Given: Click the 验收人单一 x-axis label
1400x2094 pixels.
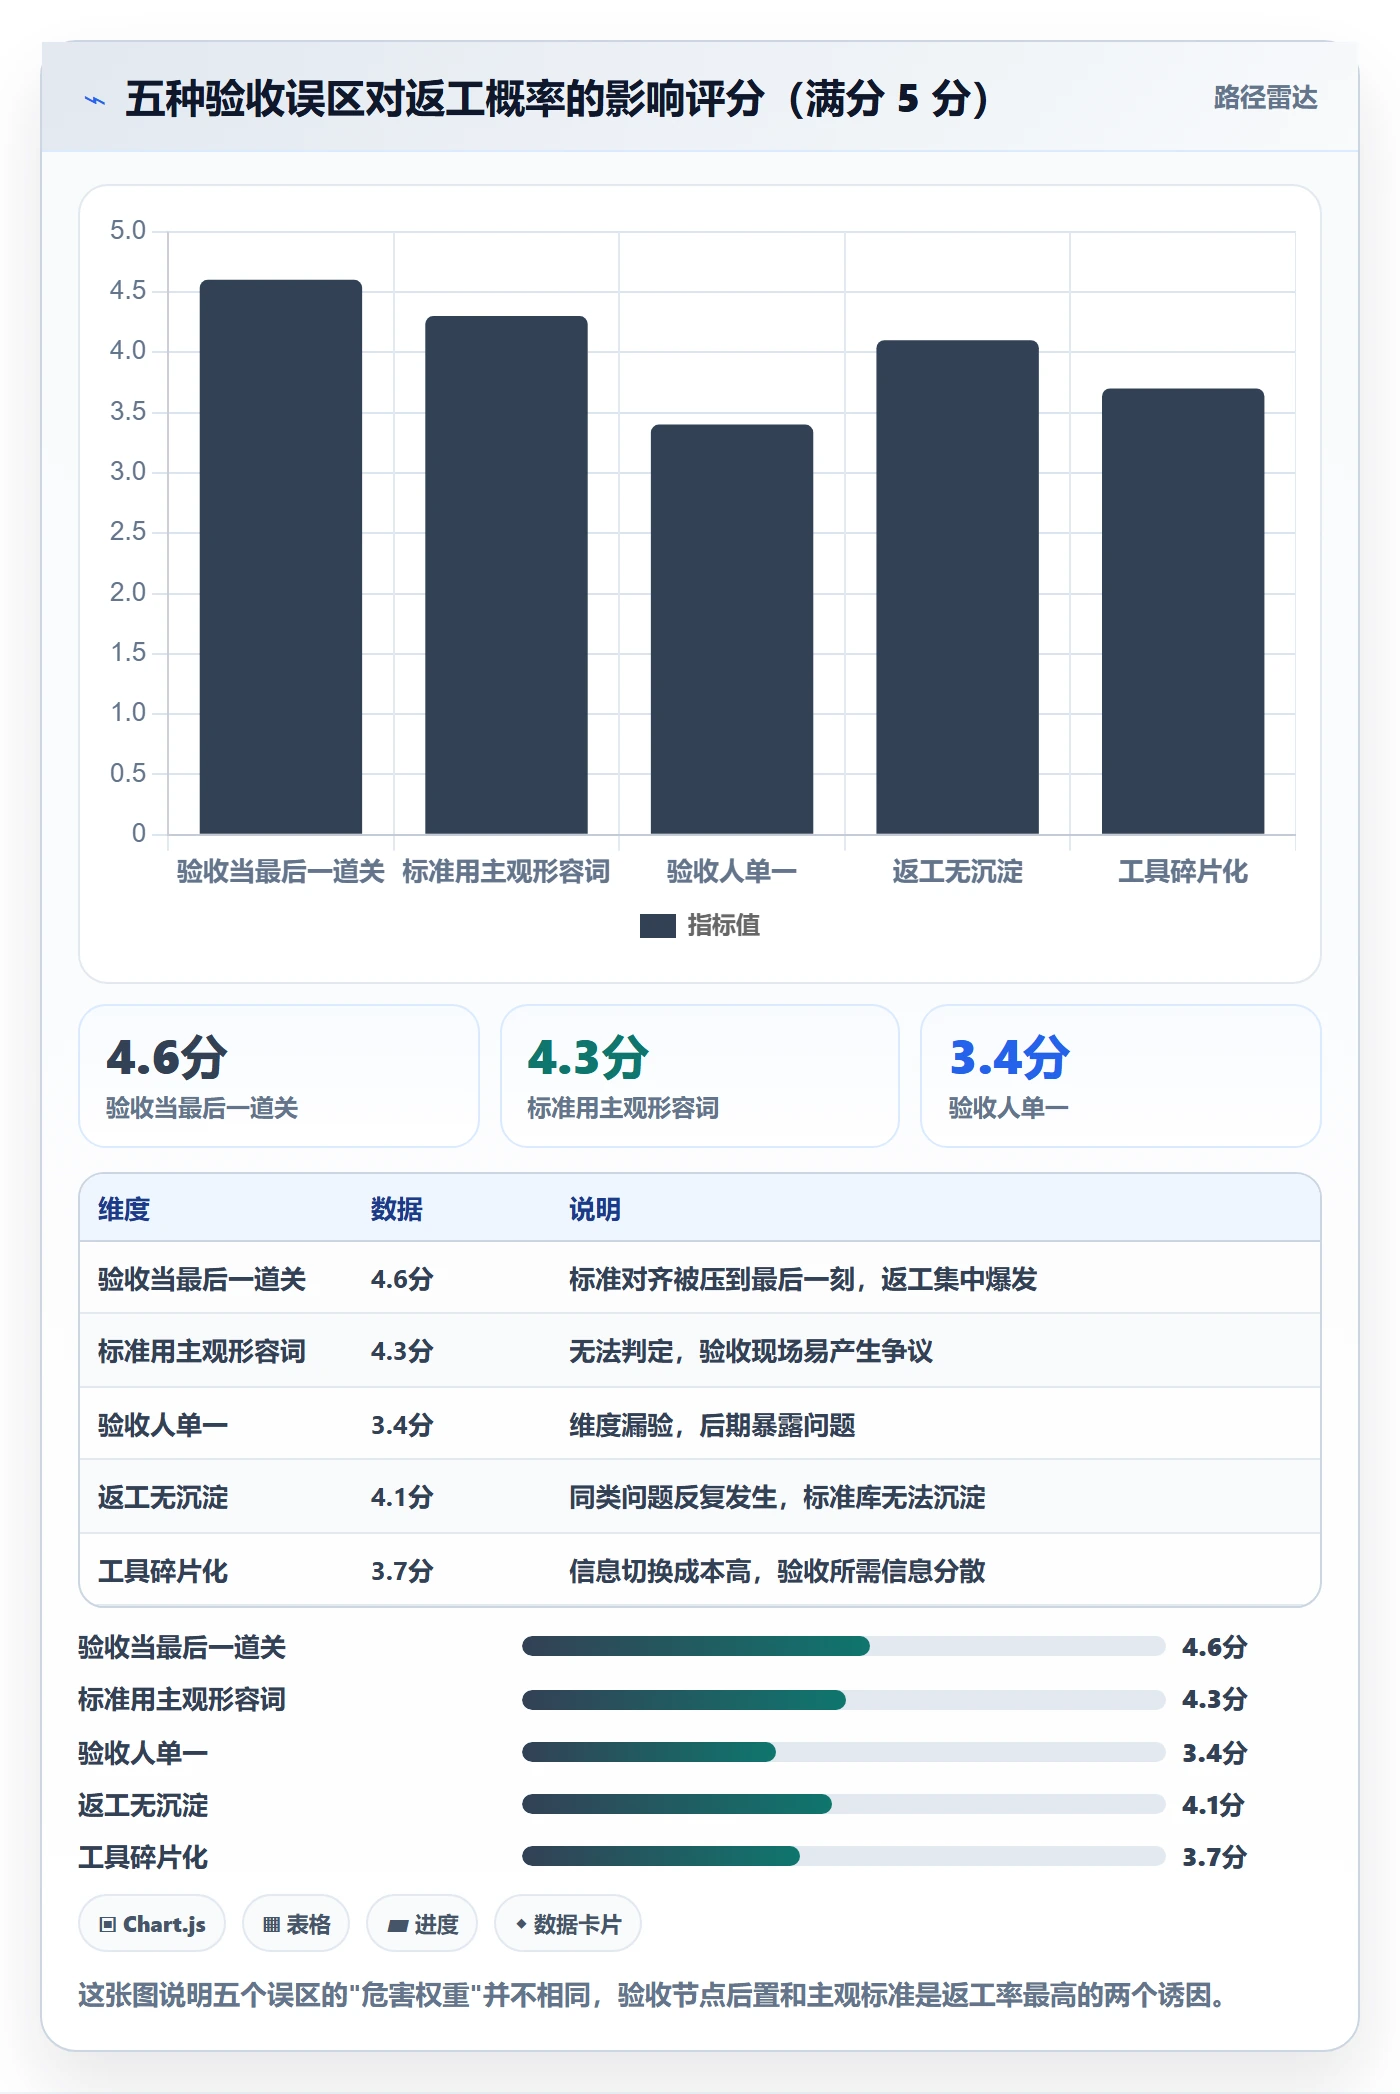Looking at the screenshot, I should coord(732,872).
